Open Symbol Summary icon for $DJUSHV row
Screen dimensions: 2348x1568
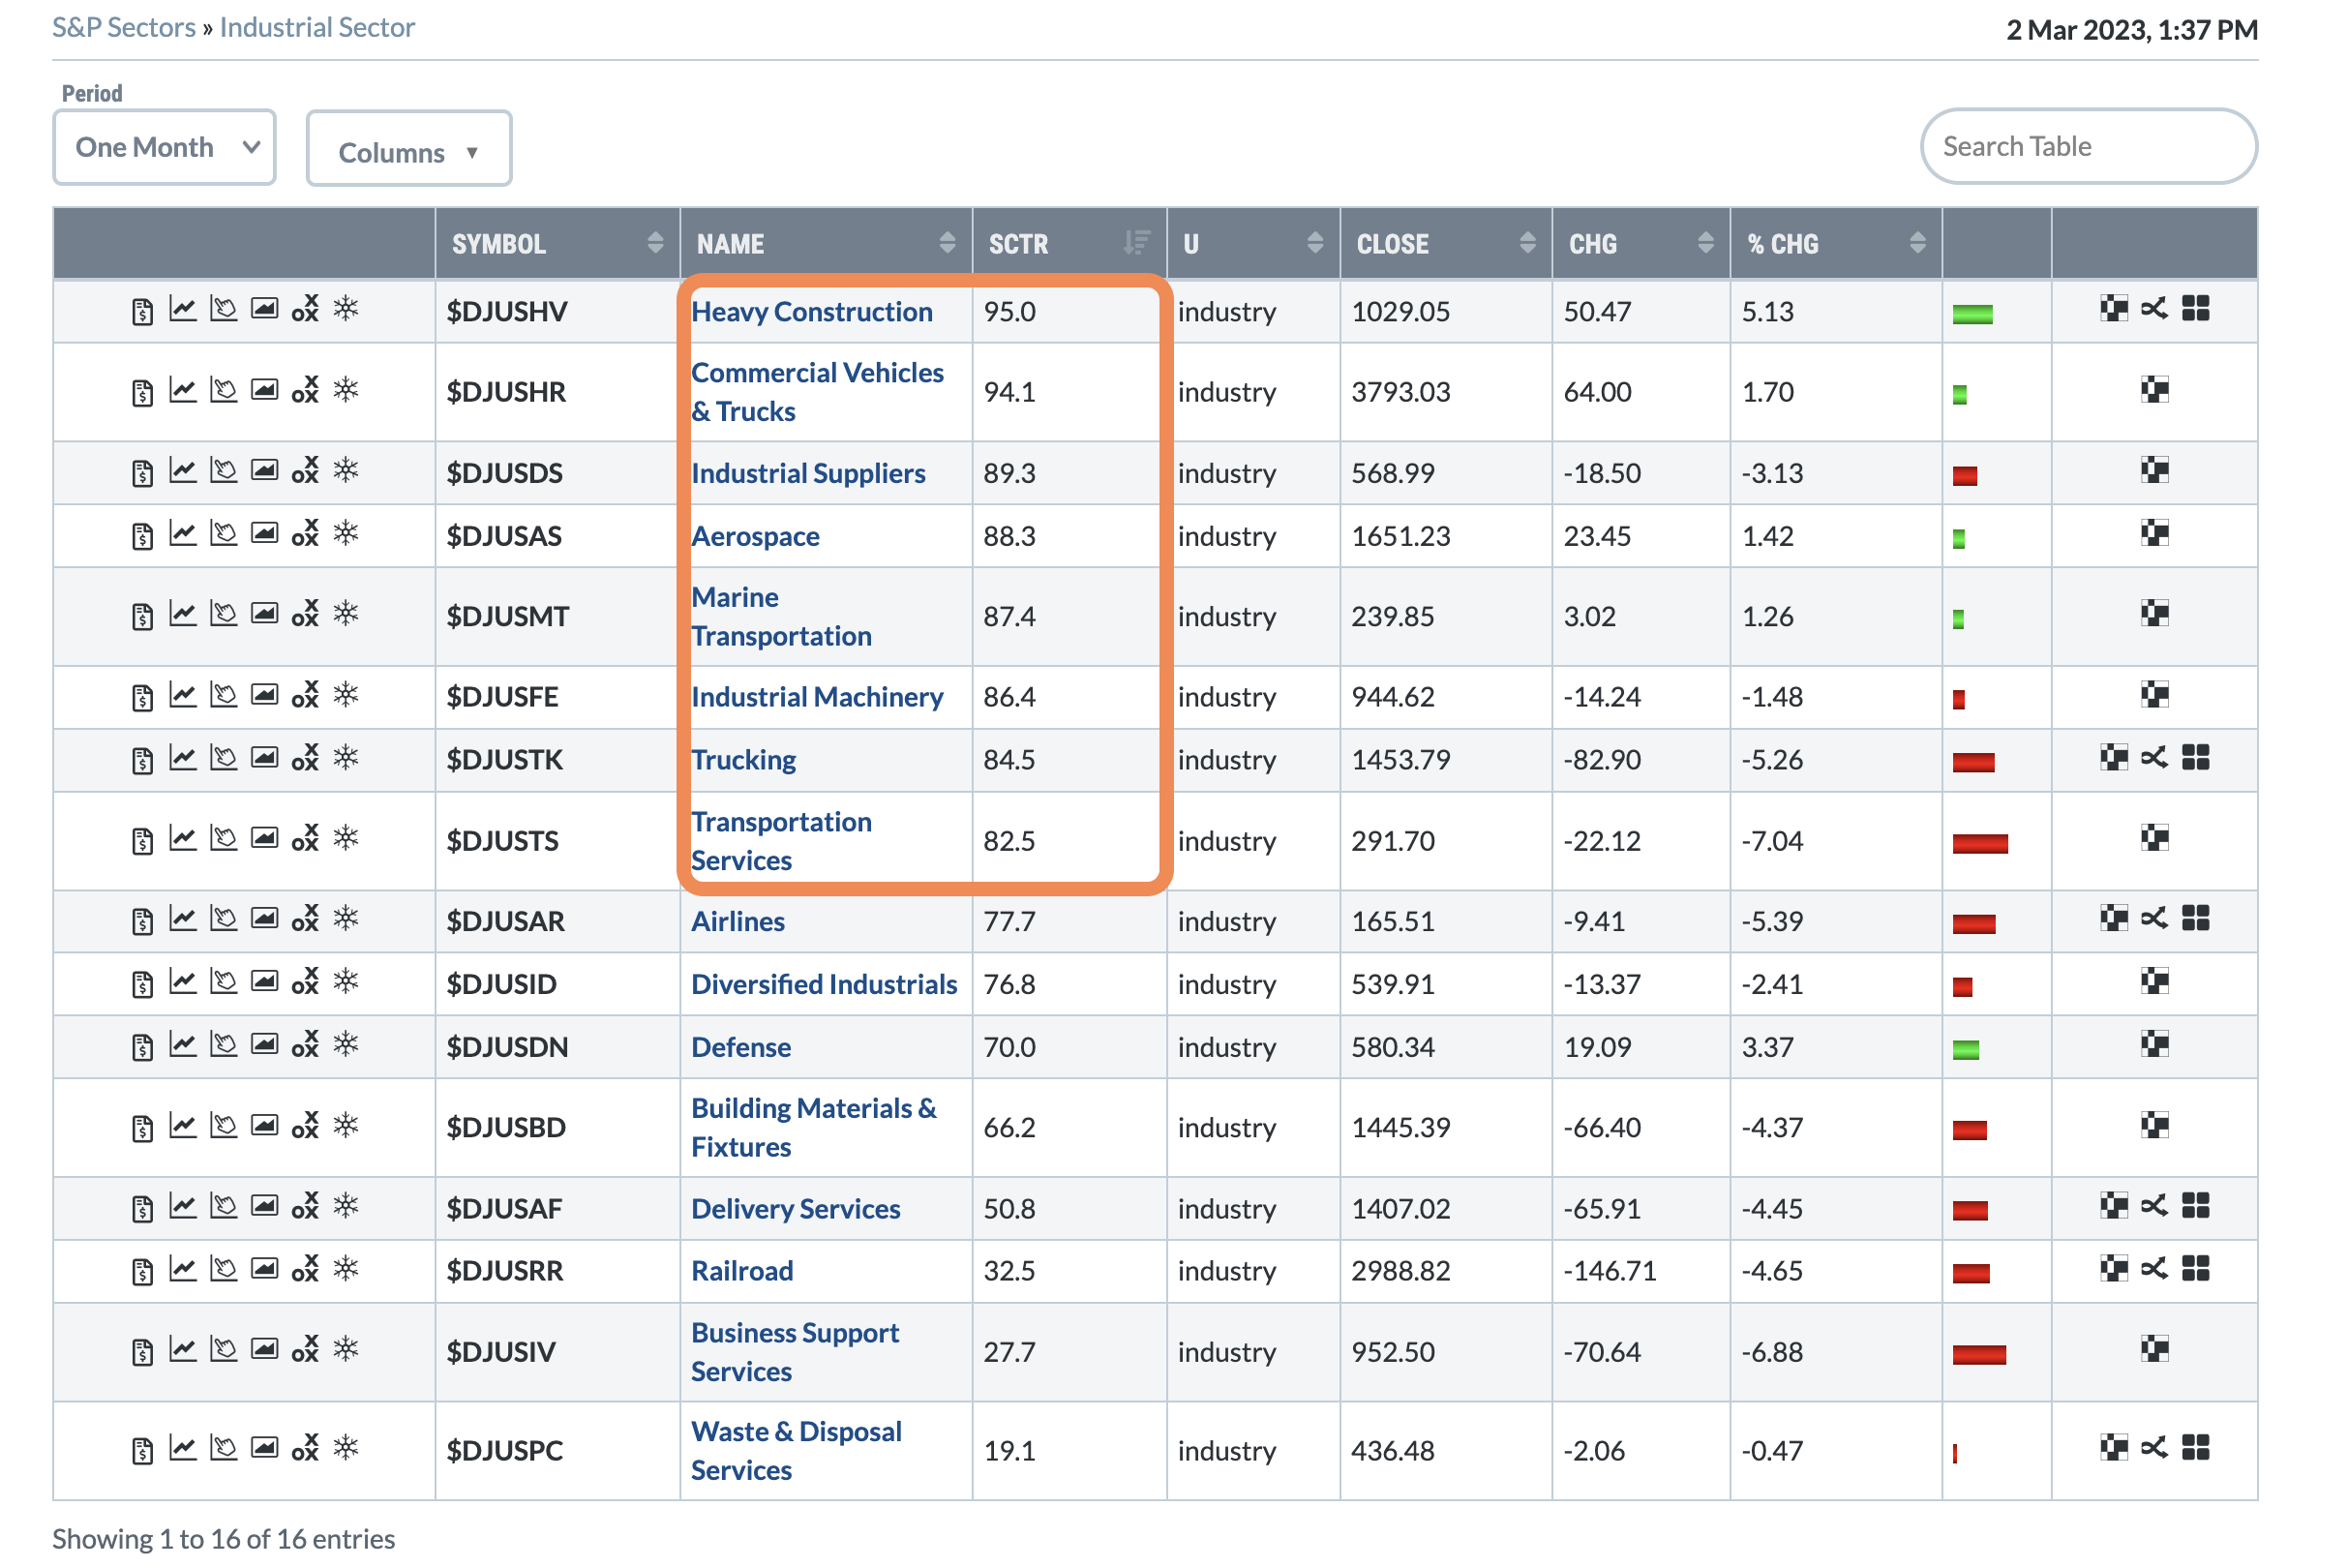[x=142, y=311]
